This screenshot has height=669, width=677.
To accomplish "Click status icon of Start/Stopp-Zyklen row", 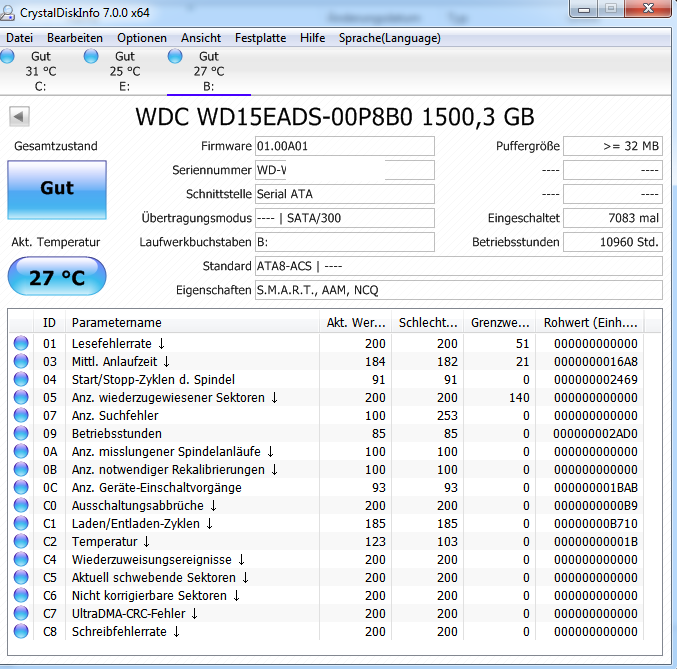I will tap(21, 379).
